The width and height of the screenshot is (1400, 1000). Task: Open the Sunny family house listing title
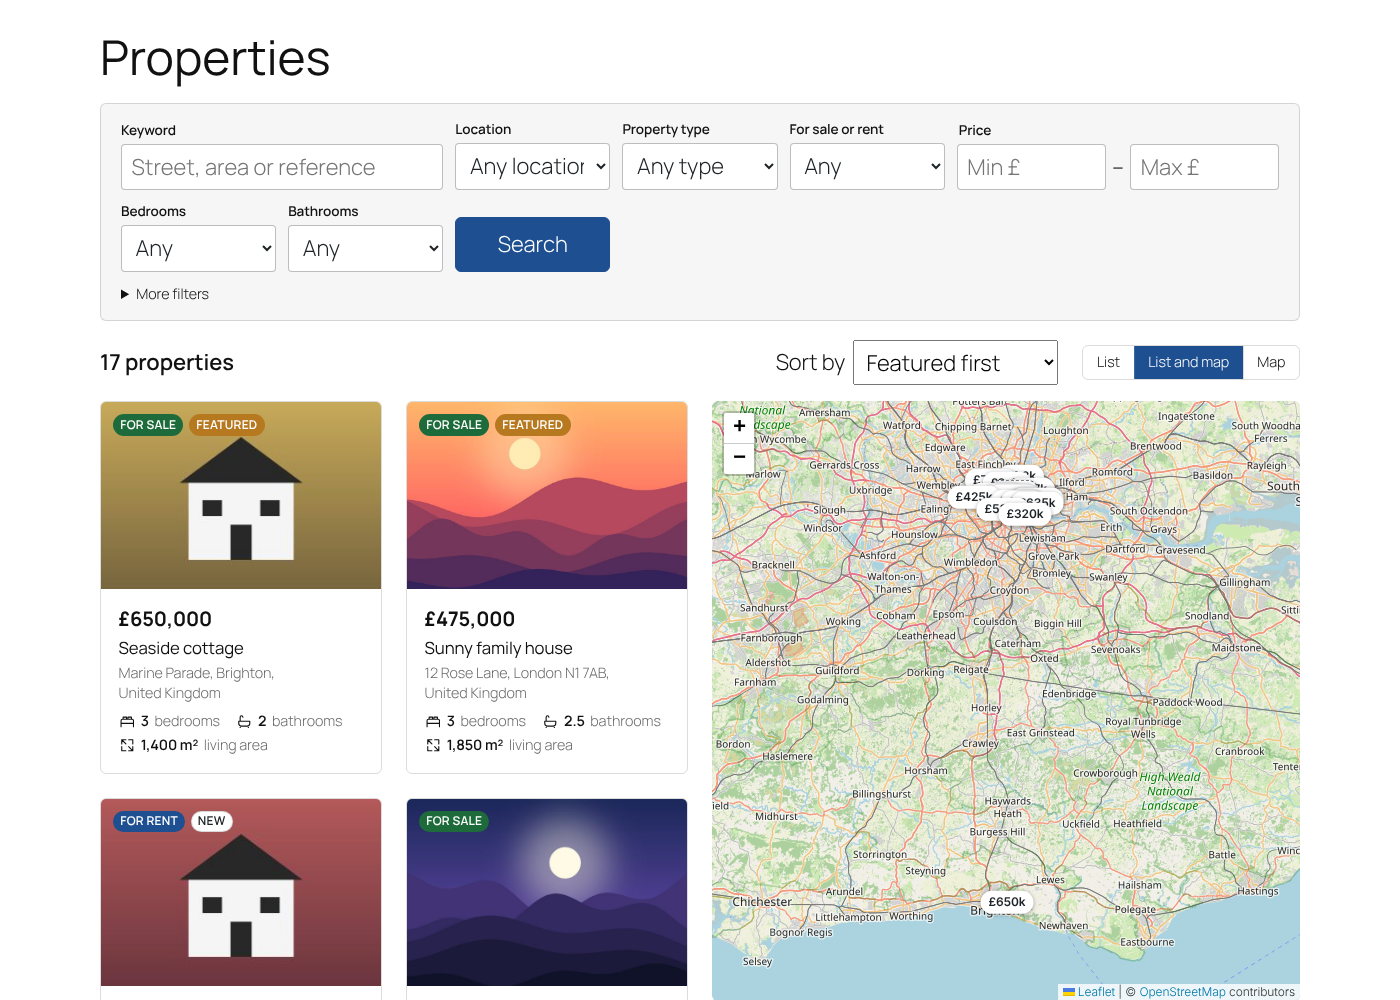[x=498, y=648]
